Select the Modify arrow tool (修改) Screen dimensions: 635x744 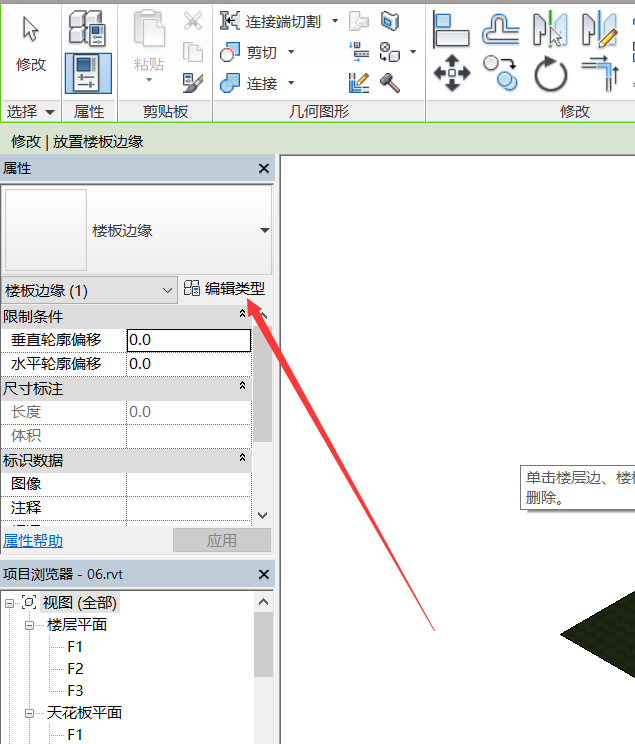point(30,45)
